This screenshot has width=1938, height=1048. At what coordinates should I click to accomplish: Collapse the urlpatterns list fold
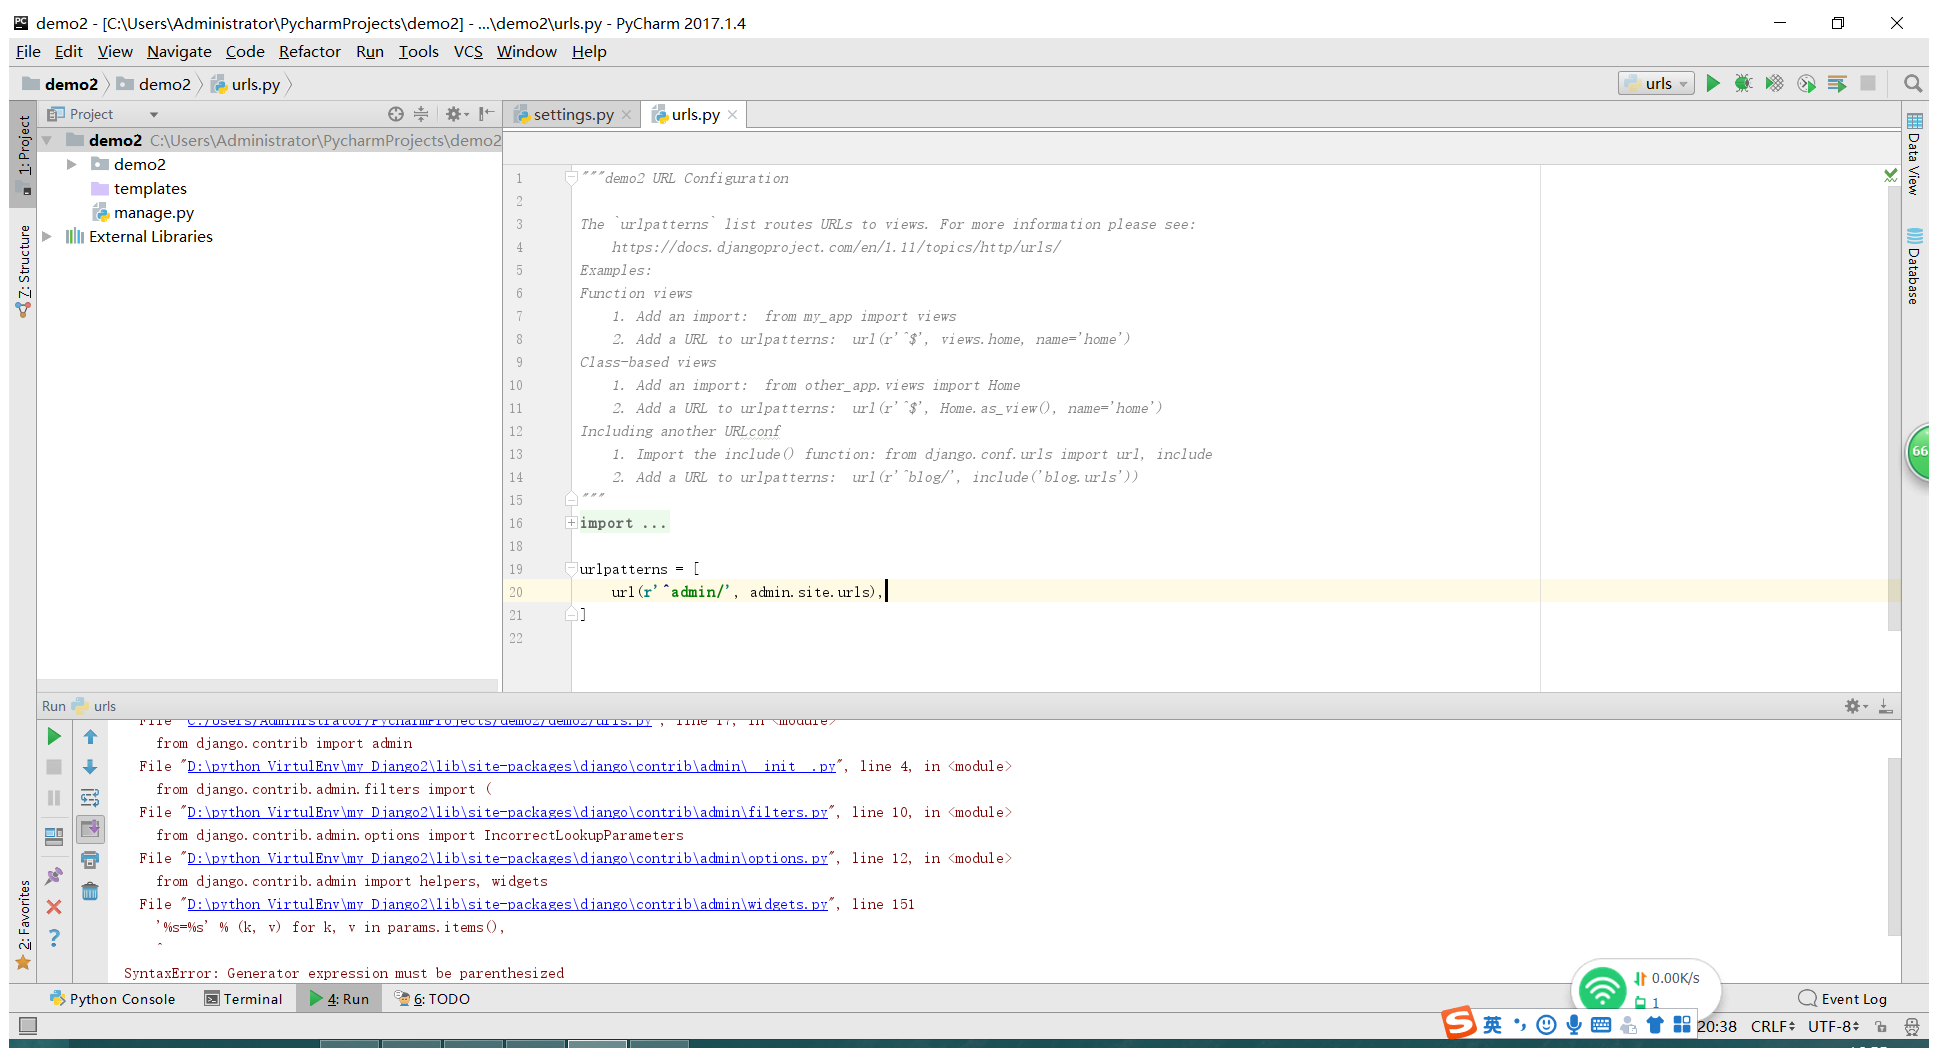(x=571, y=569)
